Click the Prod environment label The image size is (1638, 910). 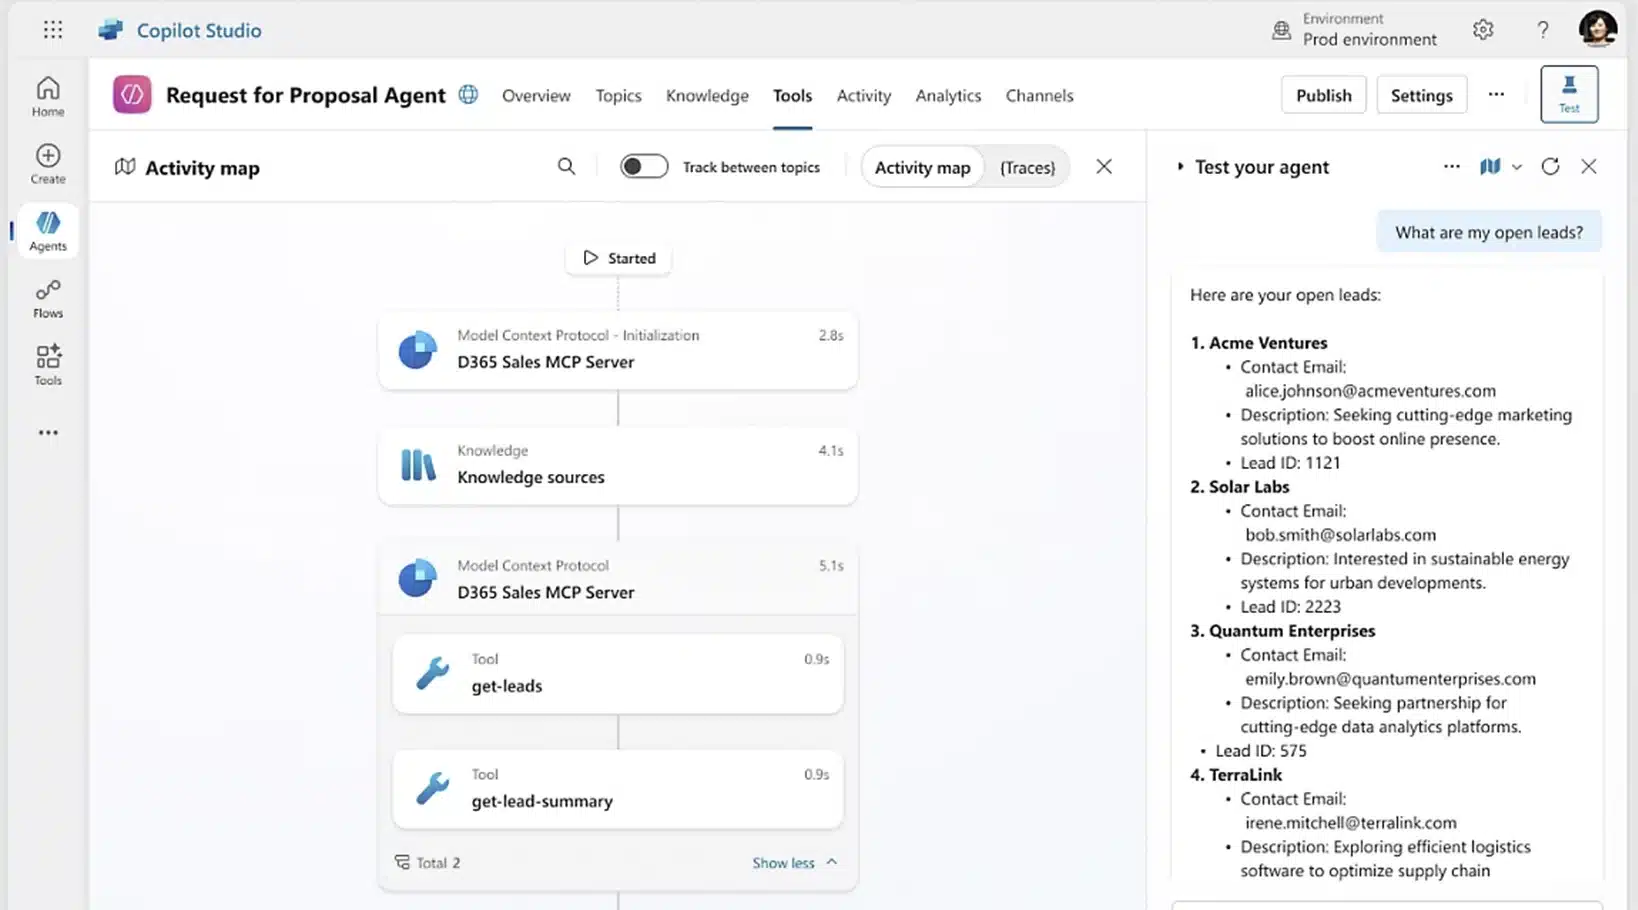[x=1369, y=40]
